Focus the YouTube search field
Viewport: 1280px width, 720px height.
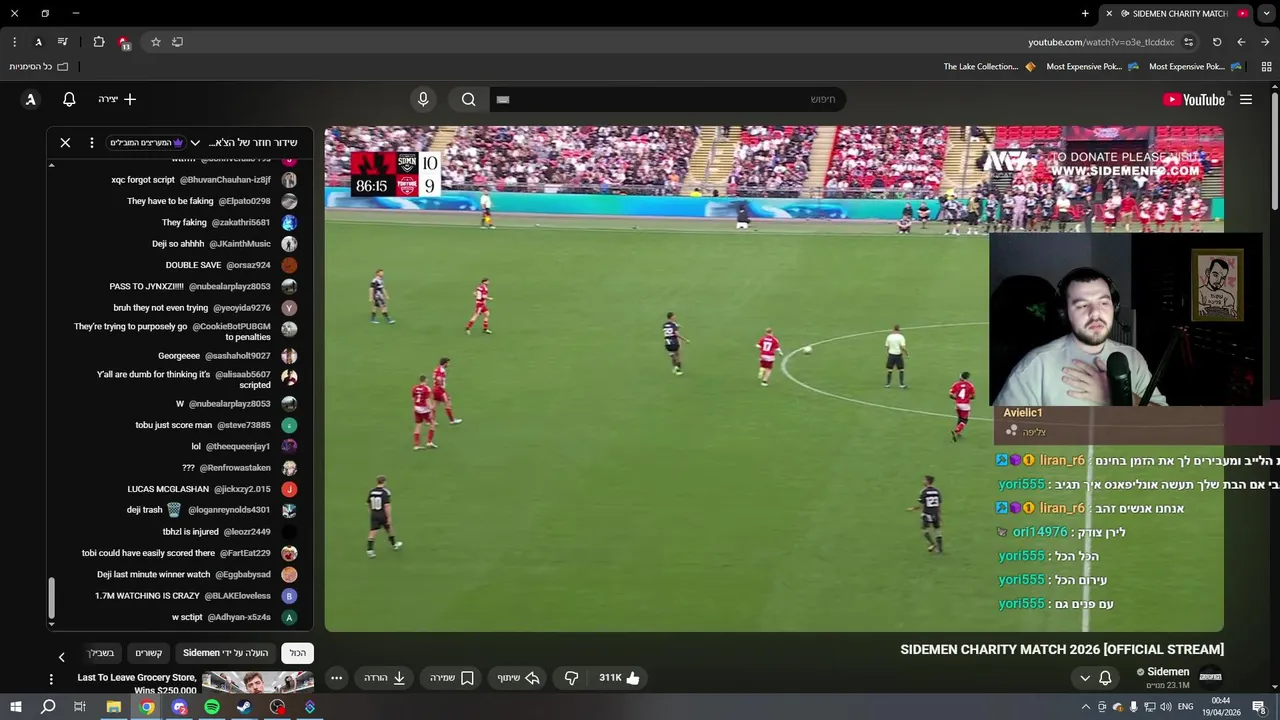click(x=670, y=99)
